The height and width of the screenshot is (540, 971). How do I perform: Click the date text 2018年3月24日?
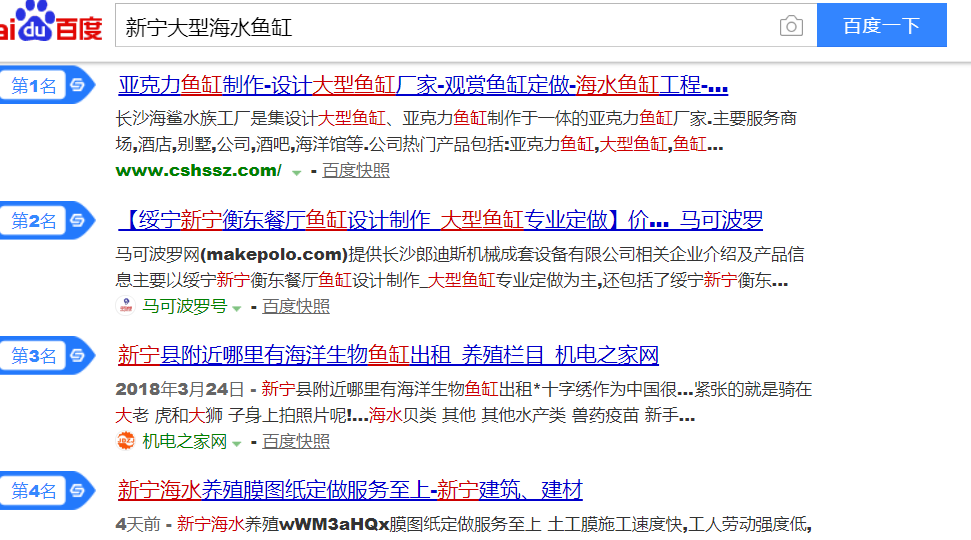tap(180, 389)
